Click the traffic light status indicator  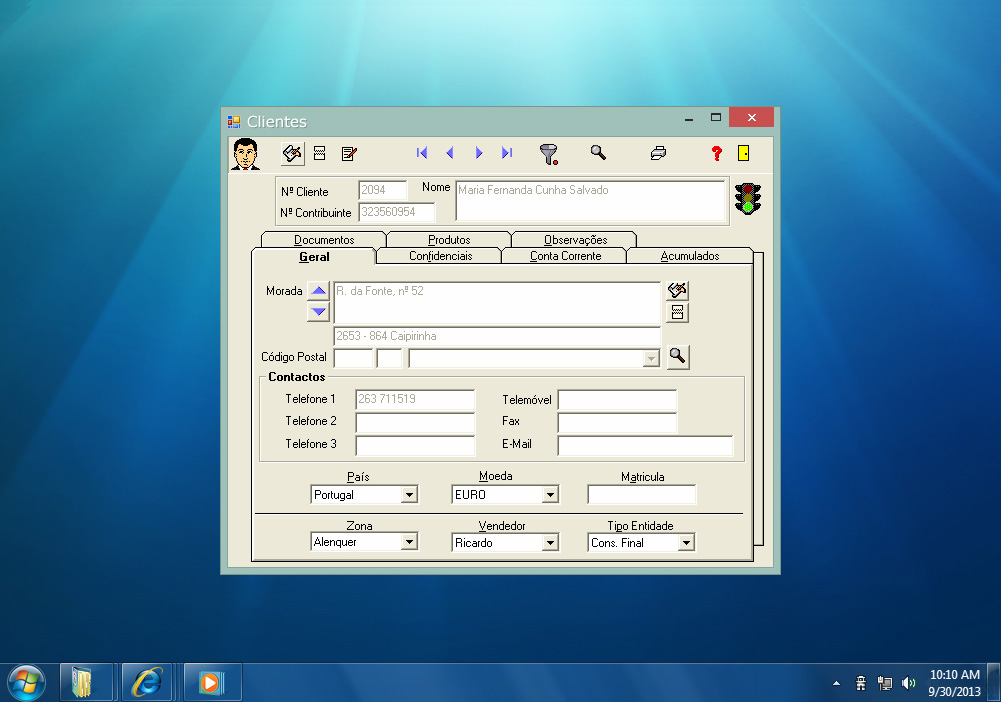[x=747, y=198]
